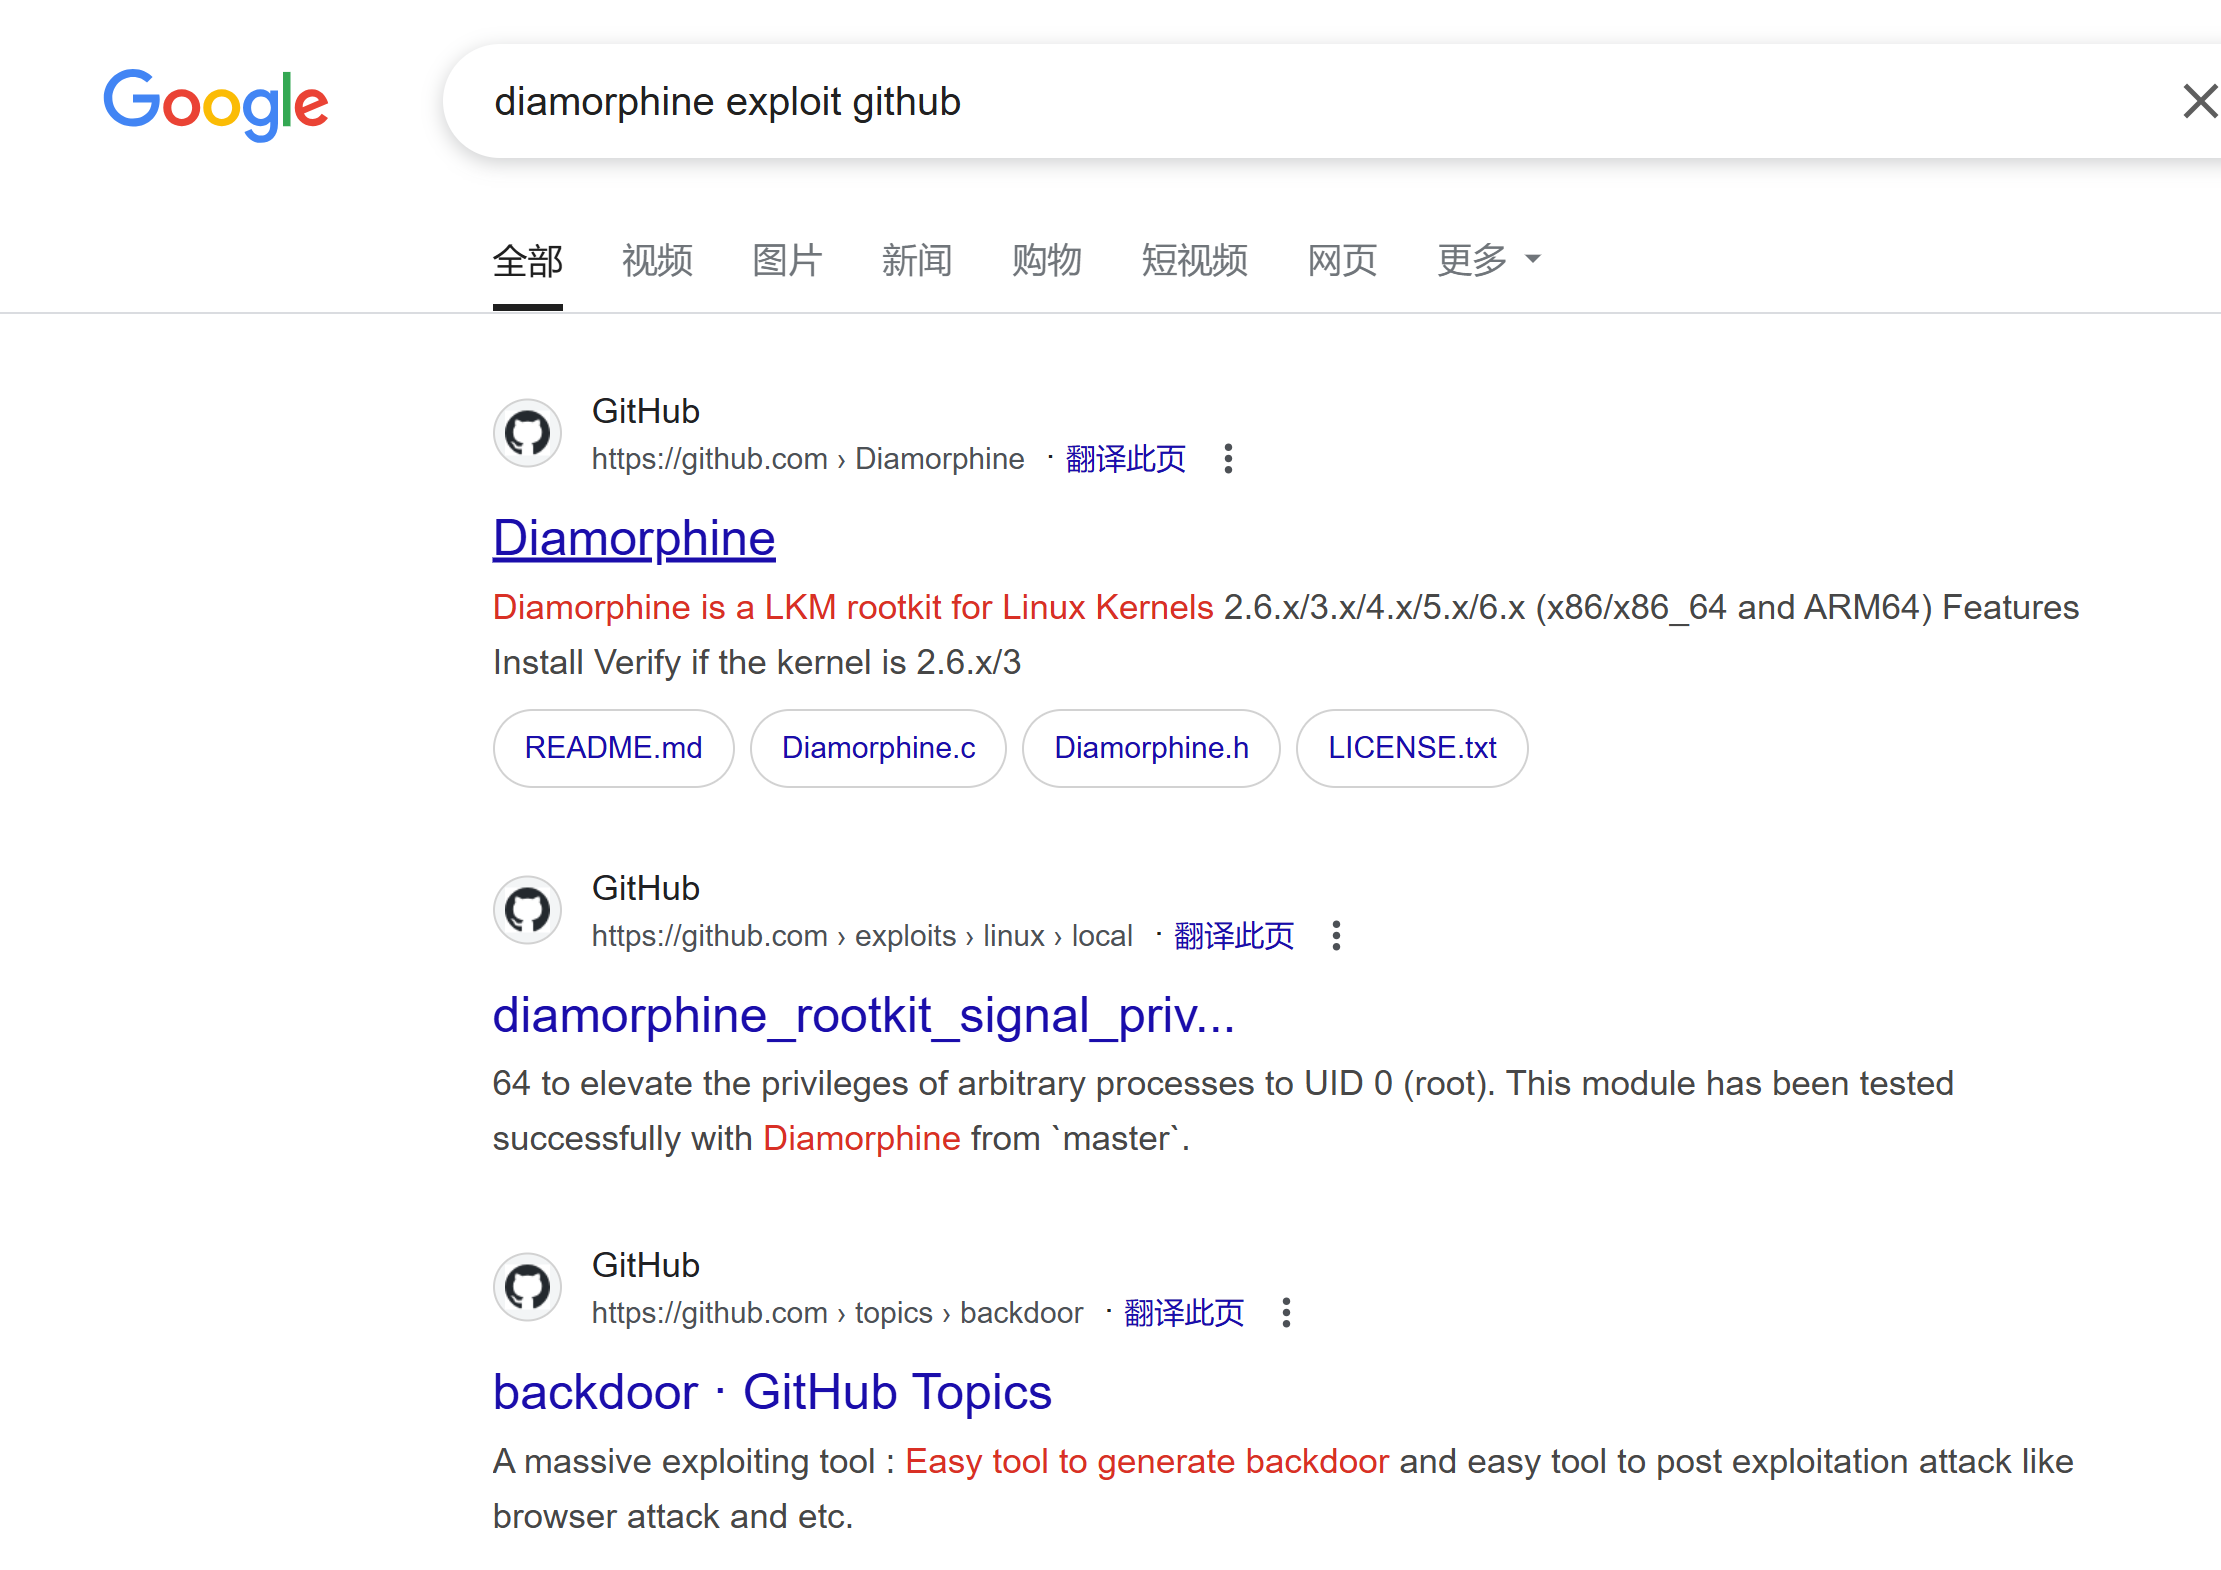Click the LICENSE.txt sitelink chip

click(x=1412, y=748)
